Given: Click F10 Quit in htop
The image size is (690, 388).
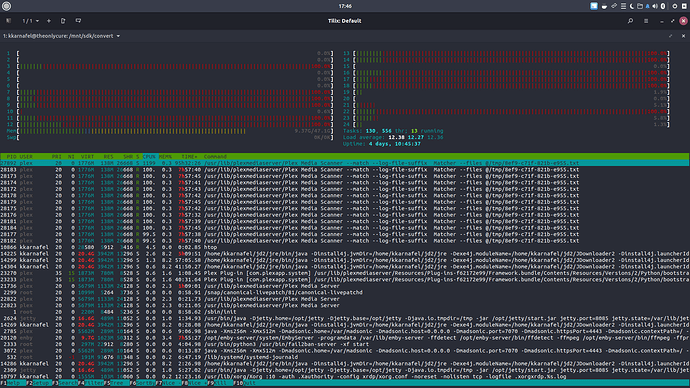Looking at the screenshot, I should [245, 383].
